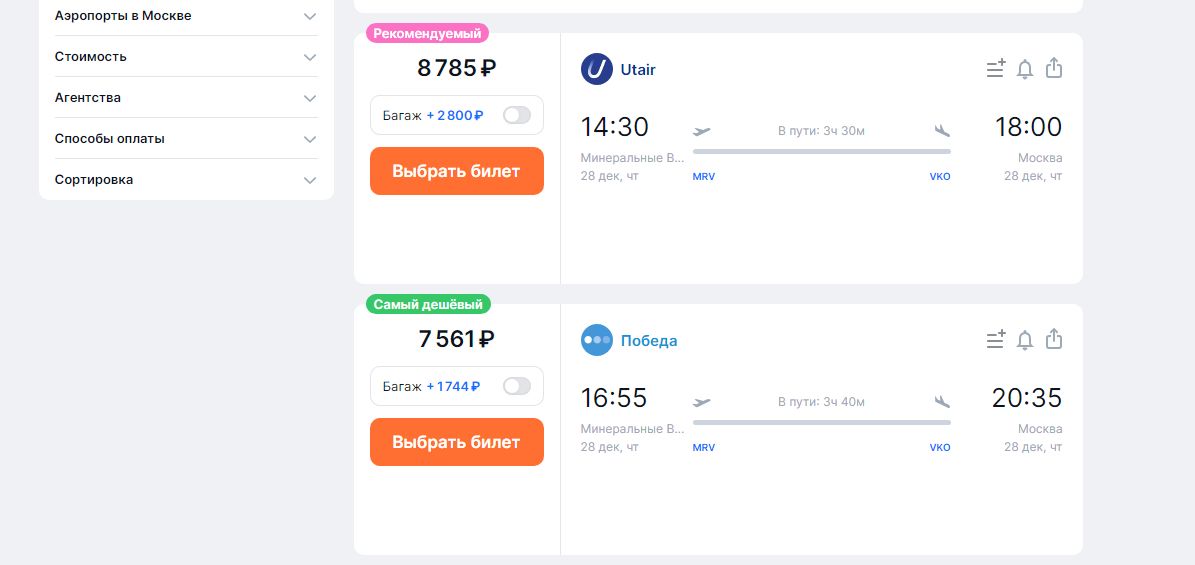
Task: Click the Победа airline logo icon
Action: click(597, 341)
